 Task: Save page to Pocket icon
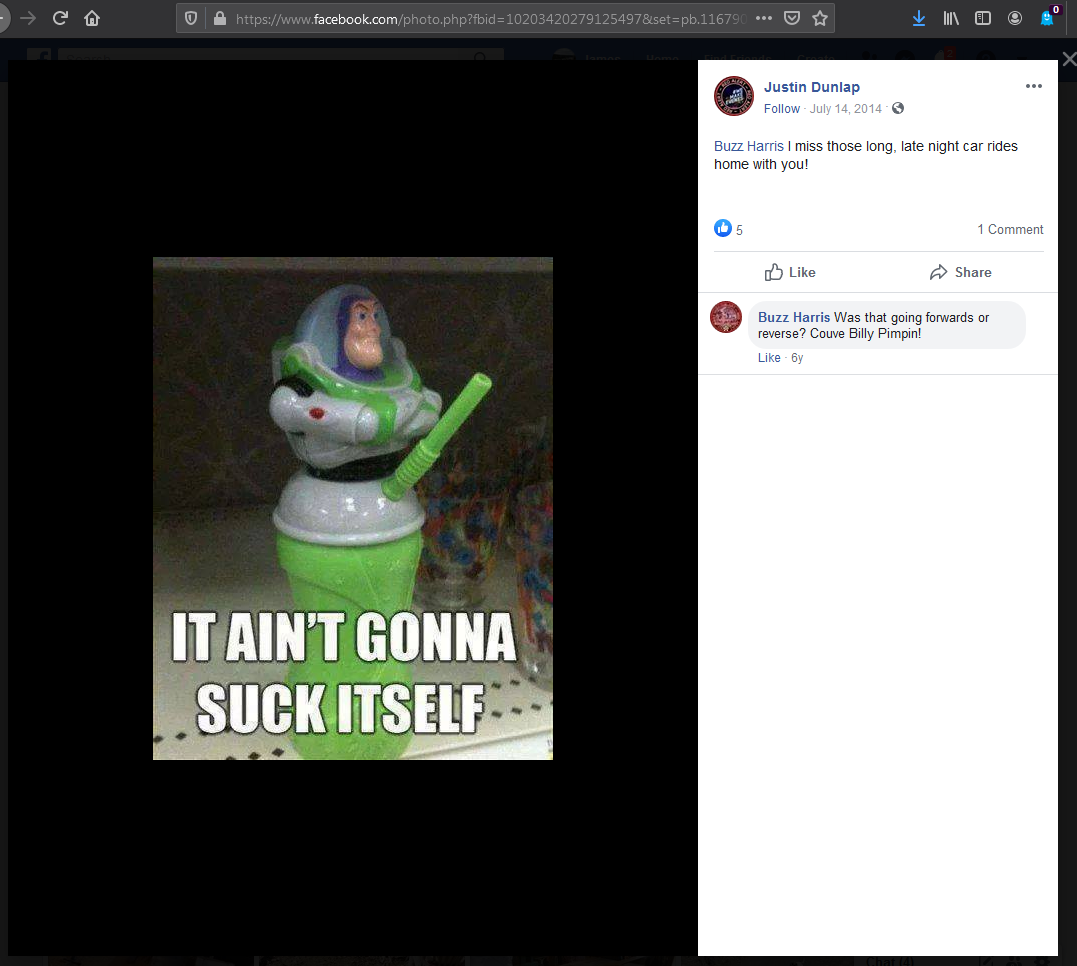(x=792, y=19)
